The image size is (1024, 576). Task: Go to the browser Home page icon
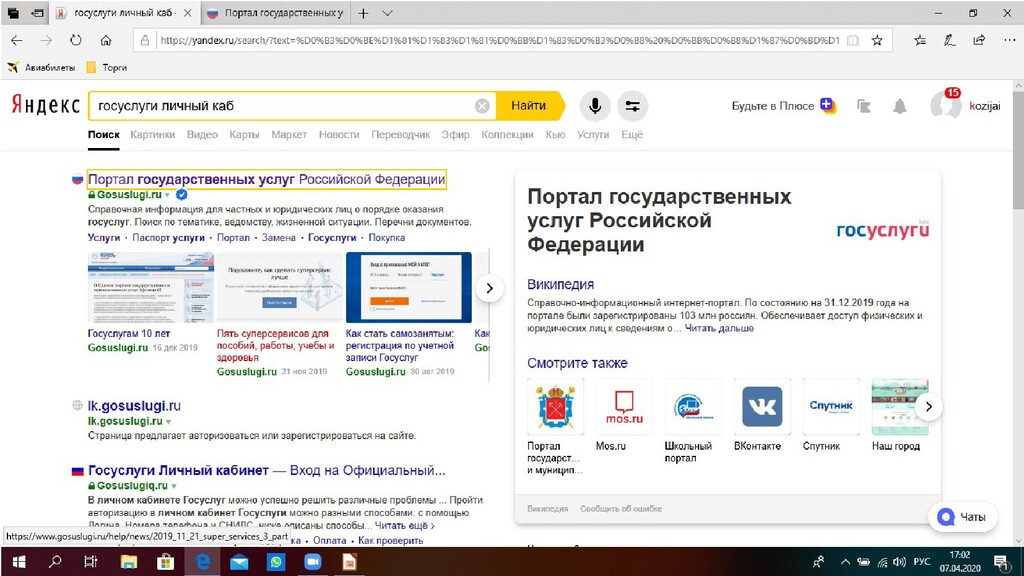[106, 40]
